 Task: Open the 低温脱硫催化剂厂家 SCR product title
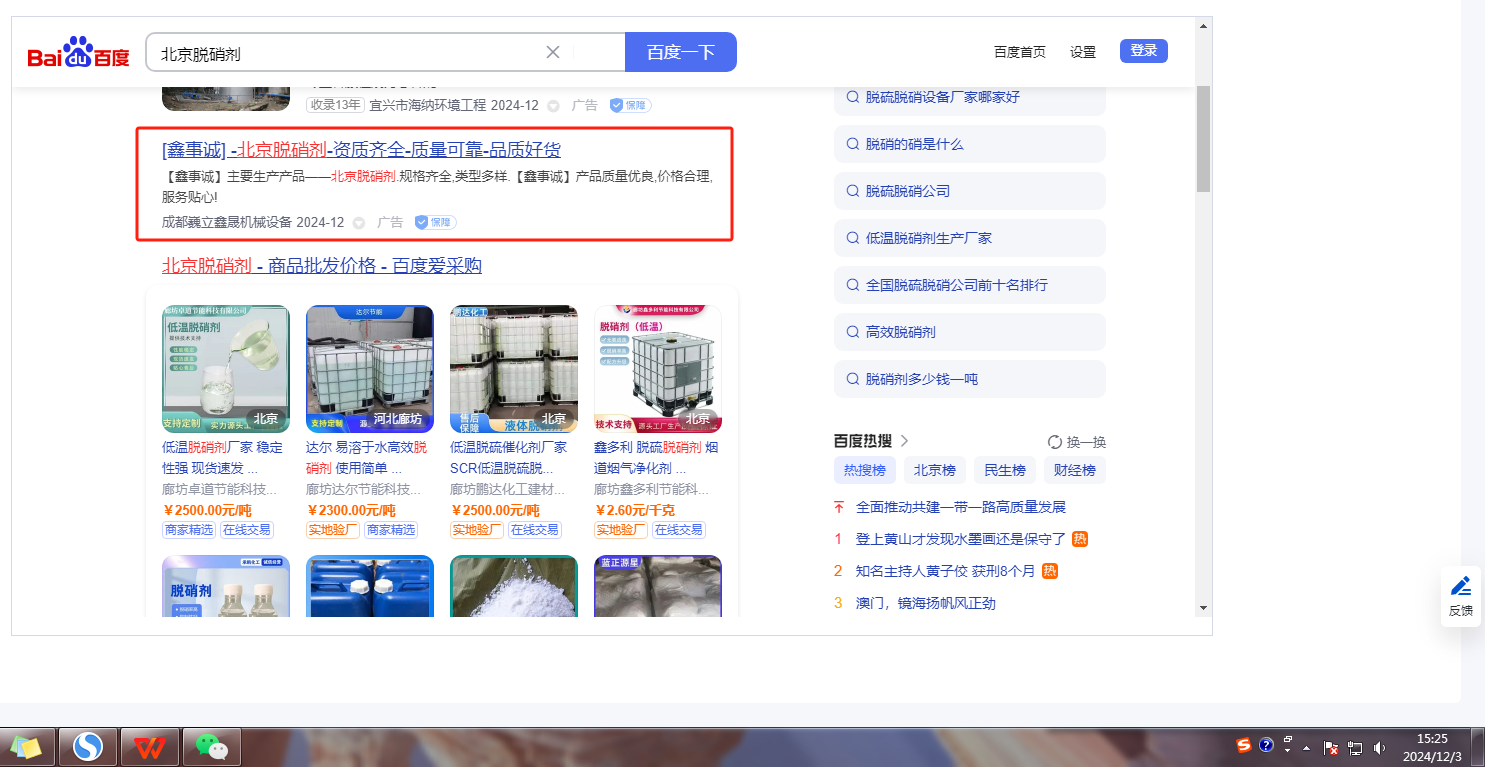point(509,457)
